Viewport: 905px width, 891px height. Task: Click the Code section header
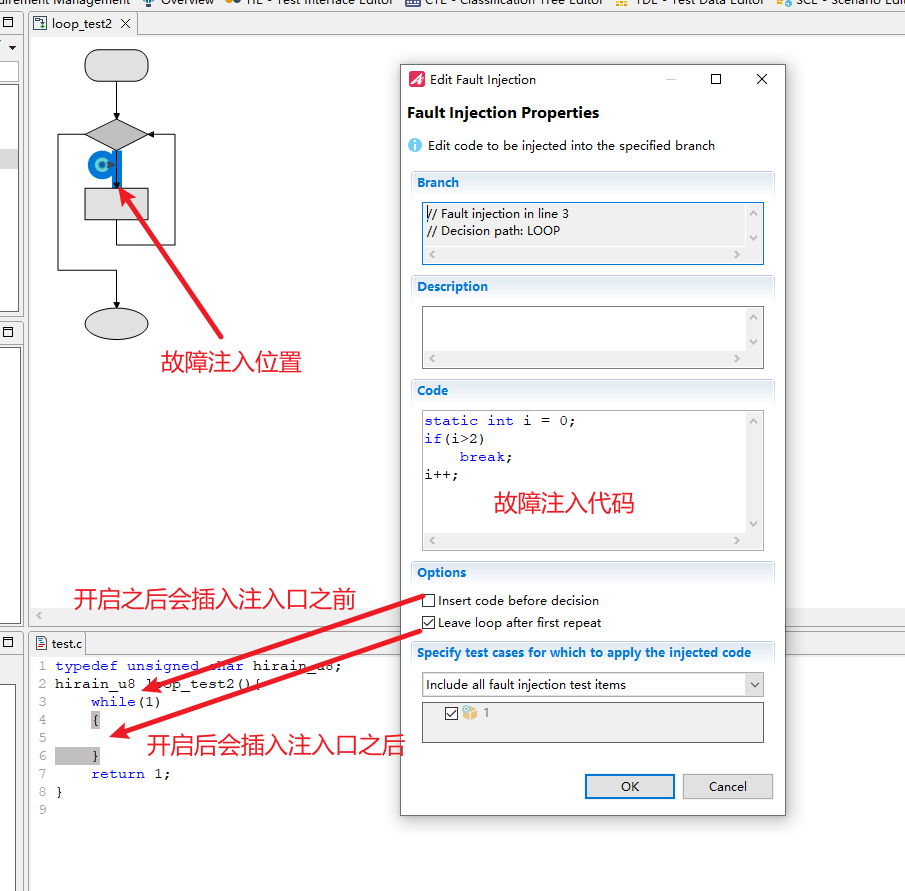click(x=432, y=391)
